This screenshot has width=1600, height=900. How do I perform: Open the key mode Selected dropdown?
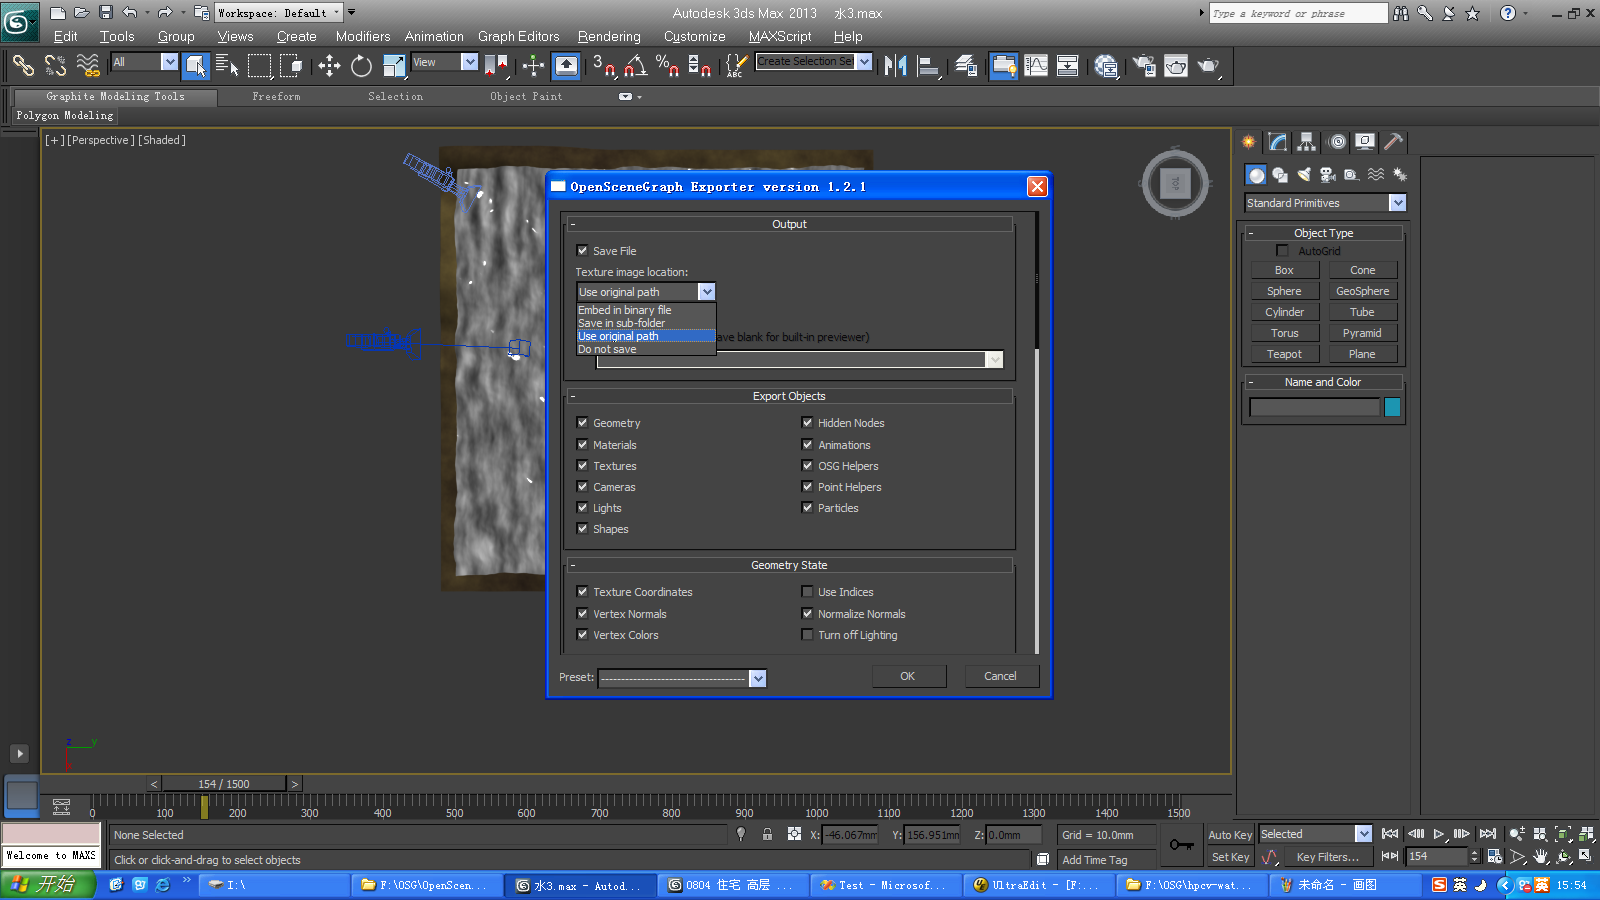1363,834
